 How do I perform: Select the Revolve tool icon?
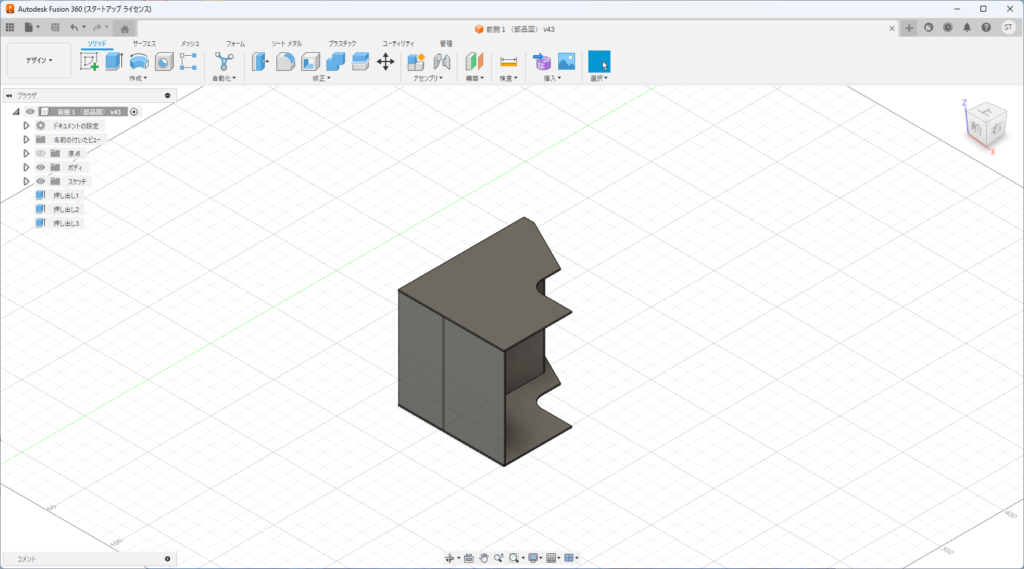(138, 61)
